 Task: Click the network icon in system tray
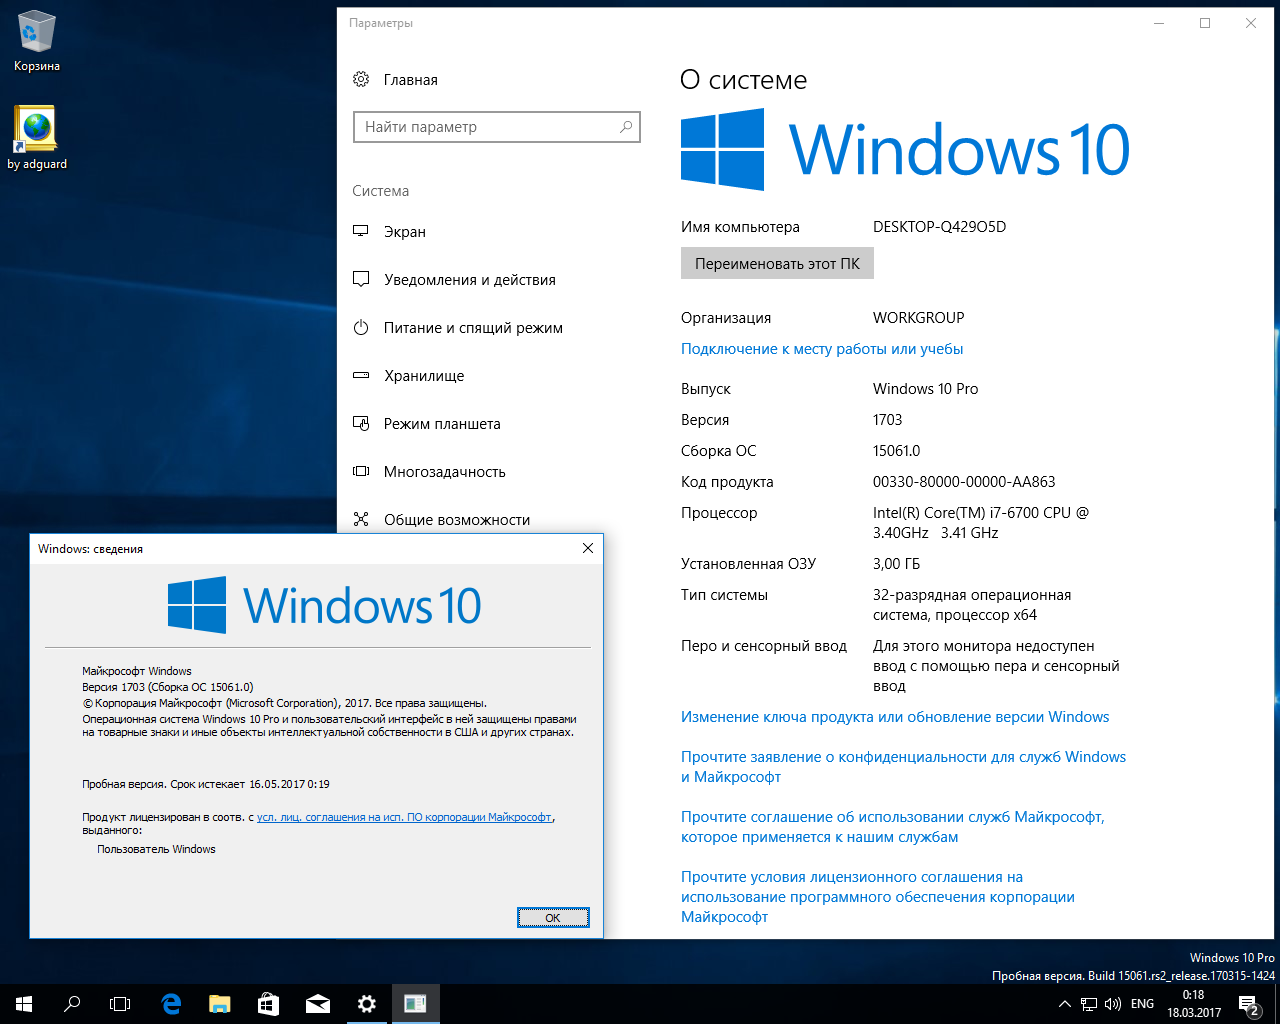(x=1089, y=1004)
